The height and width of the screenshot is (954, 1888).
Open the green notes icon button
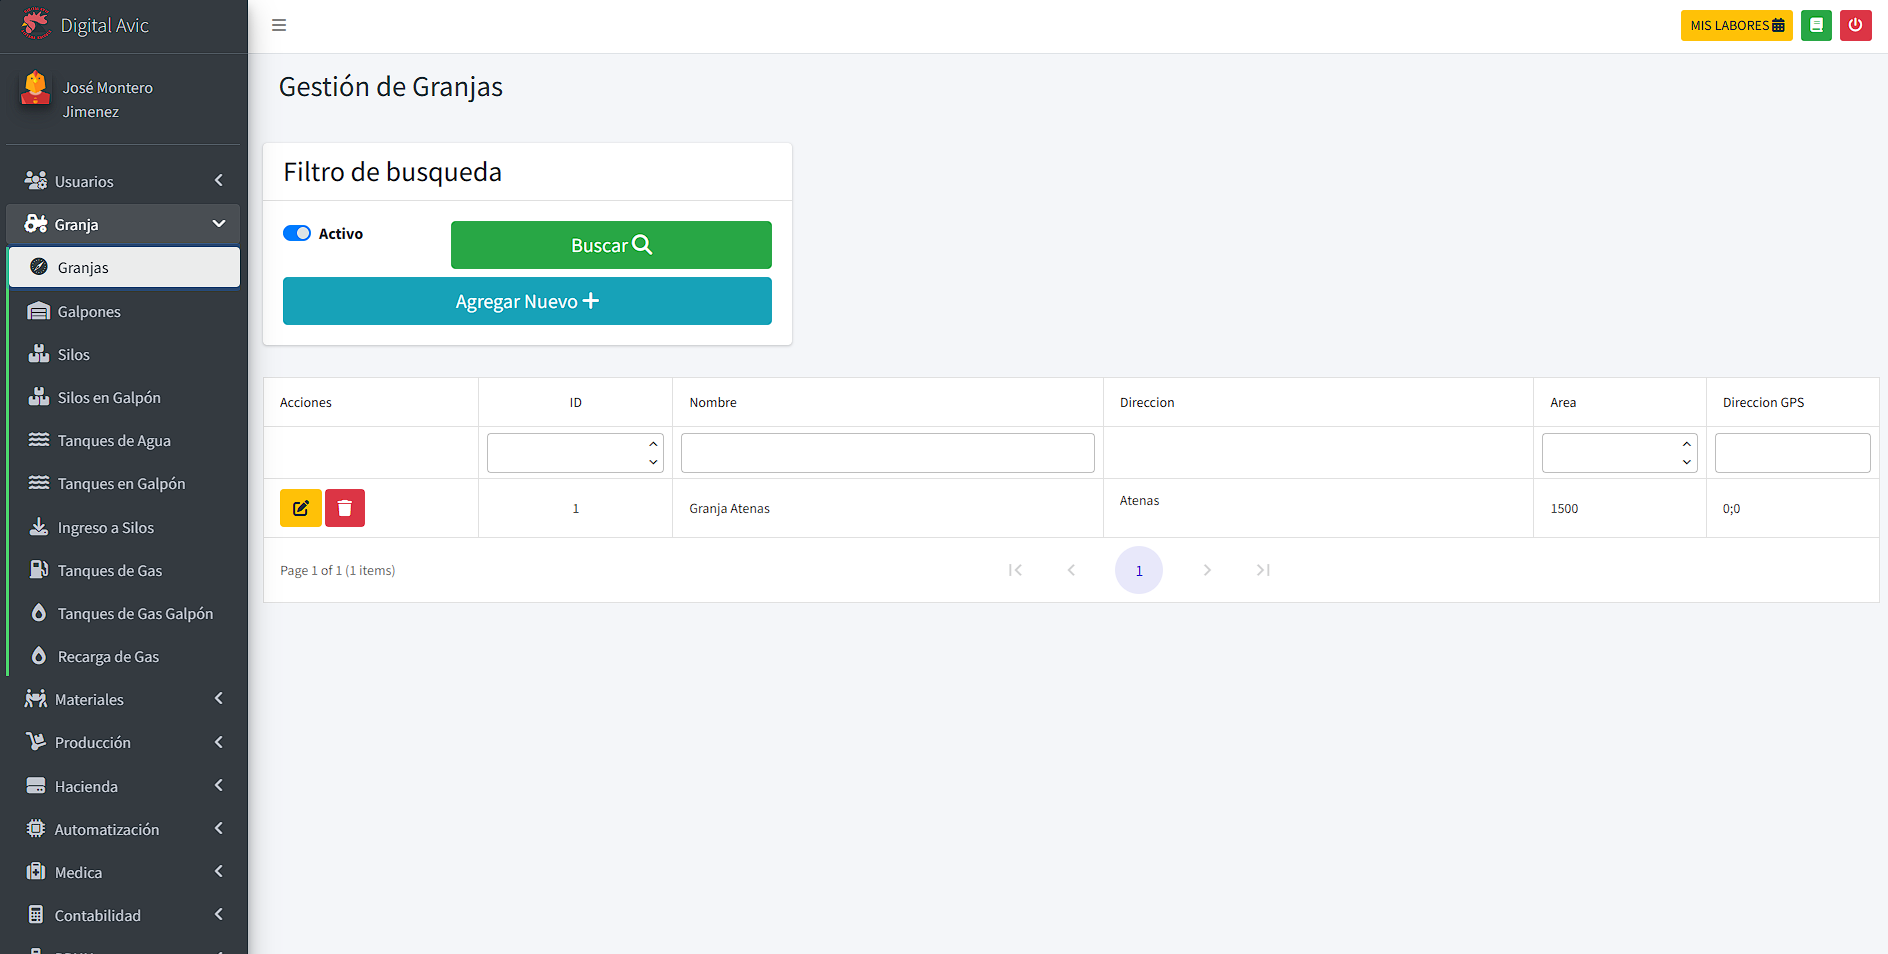[1816, 25]
